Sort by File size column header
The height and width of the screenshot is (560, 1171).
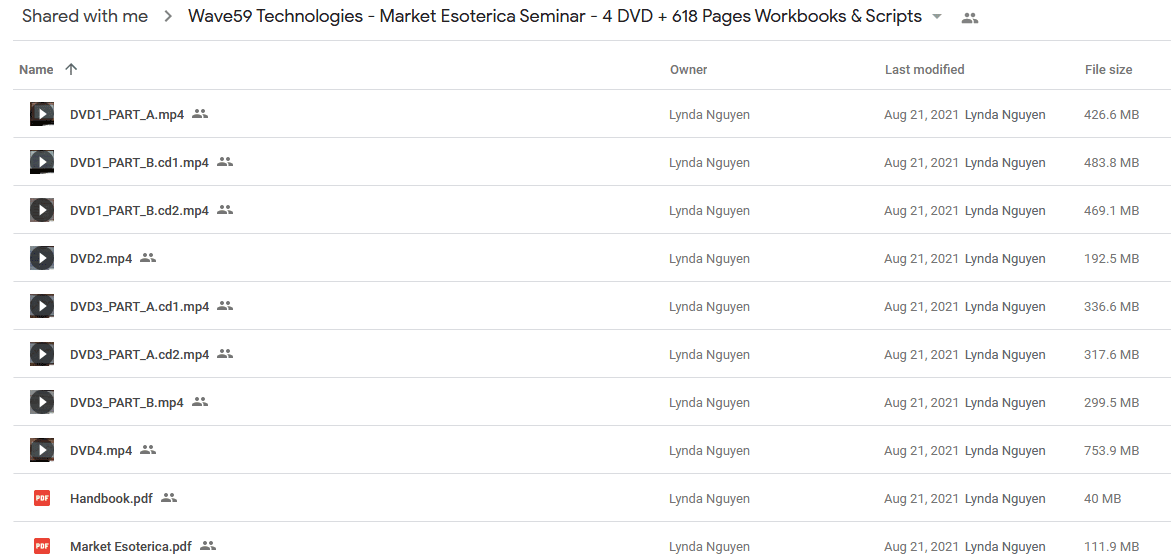1108,69
